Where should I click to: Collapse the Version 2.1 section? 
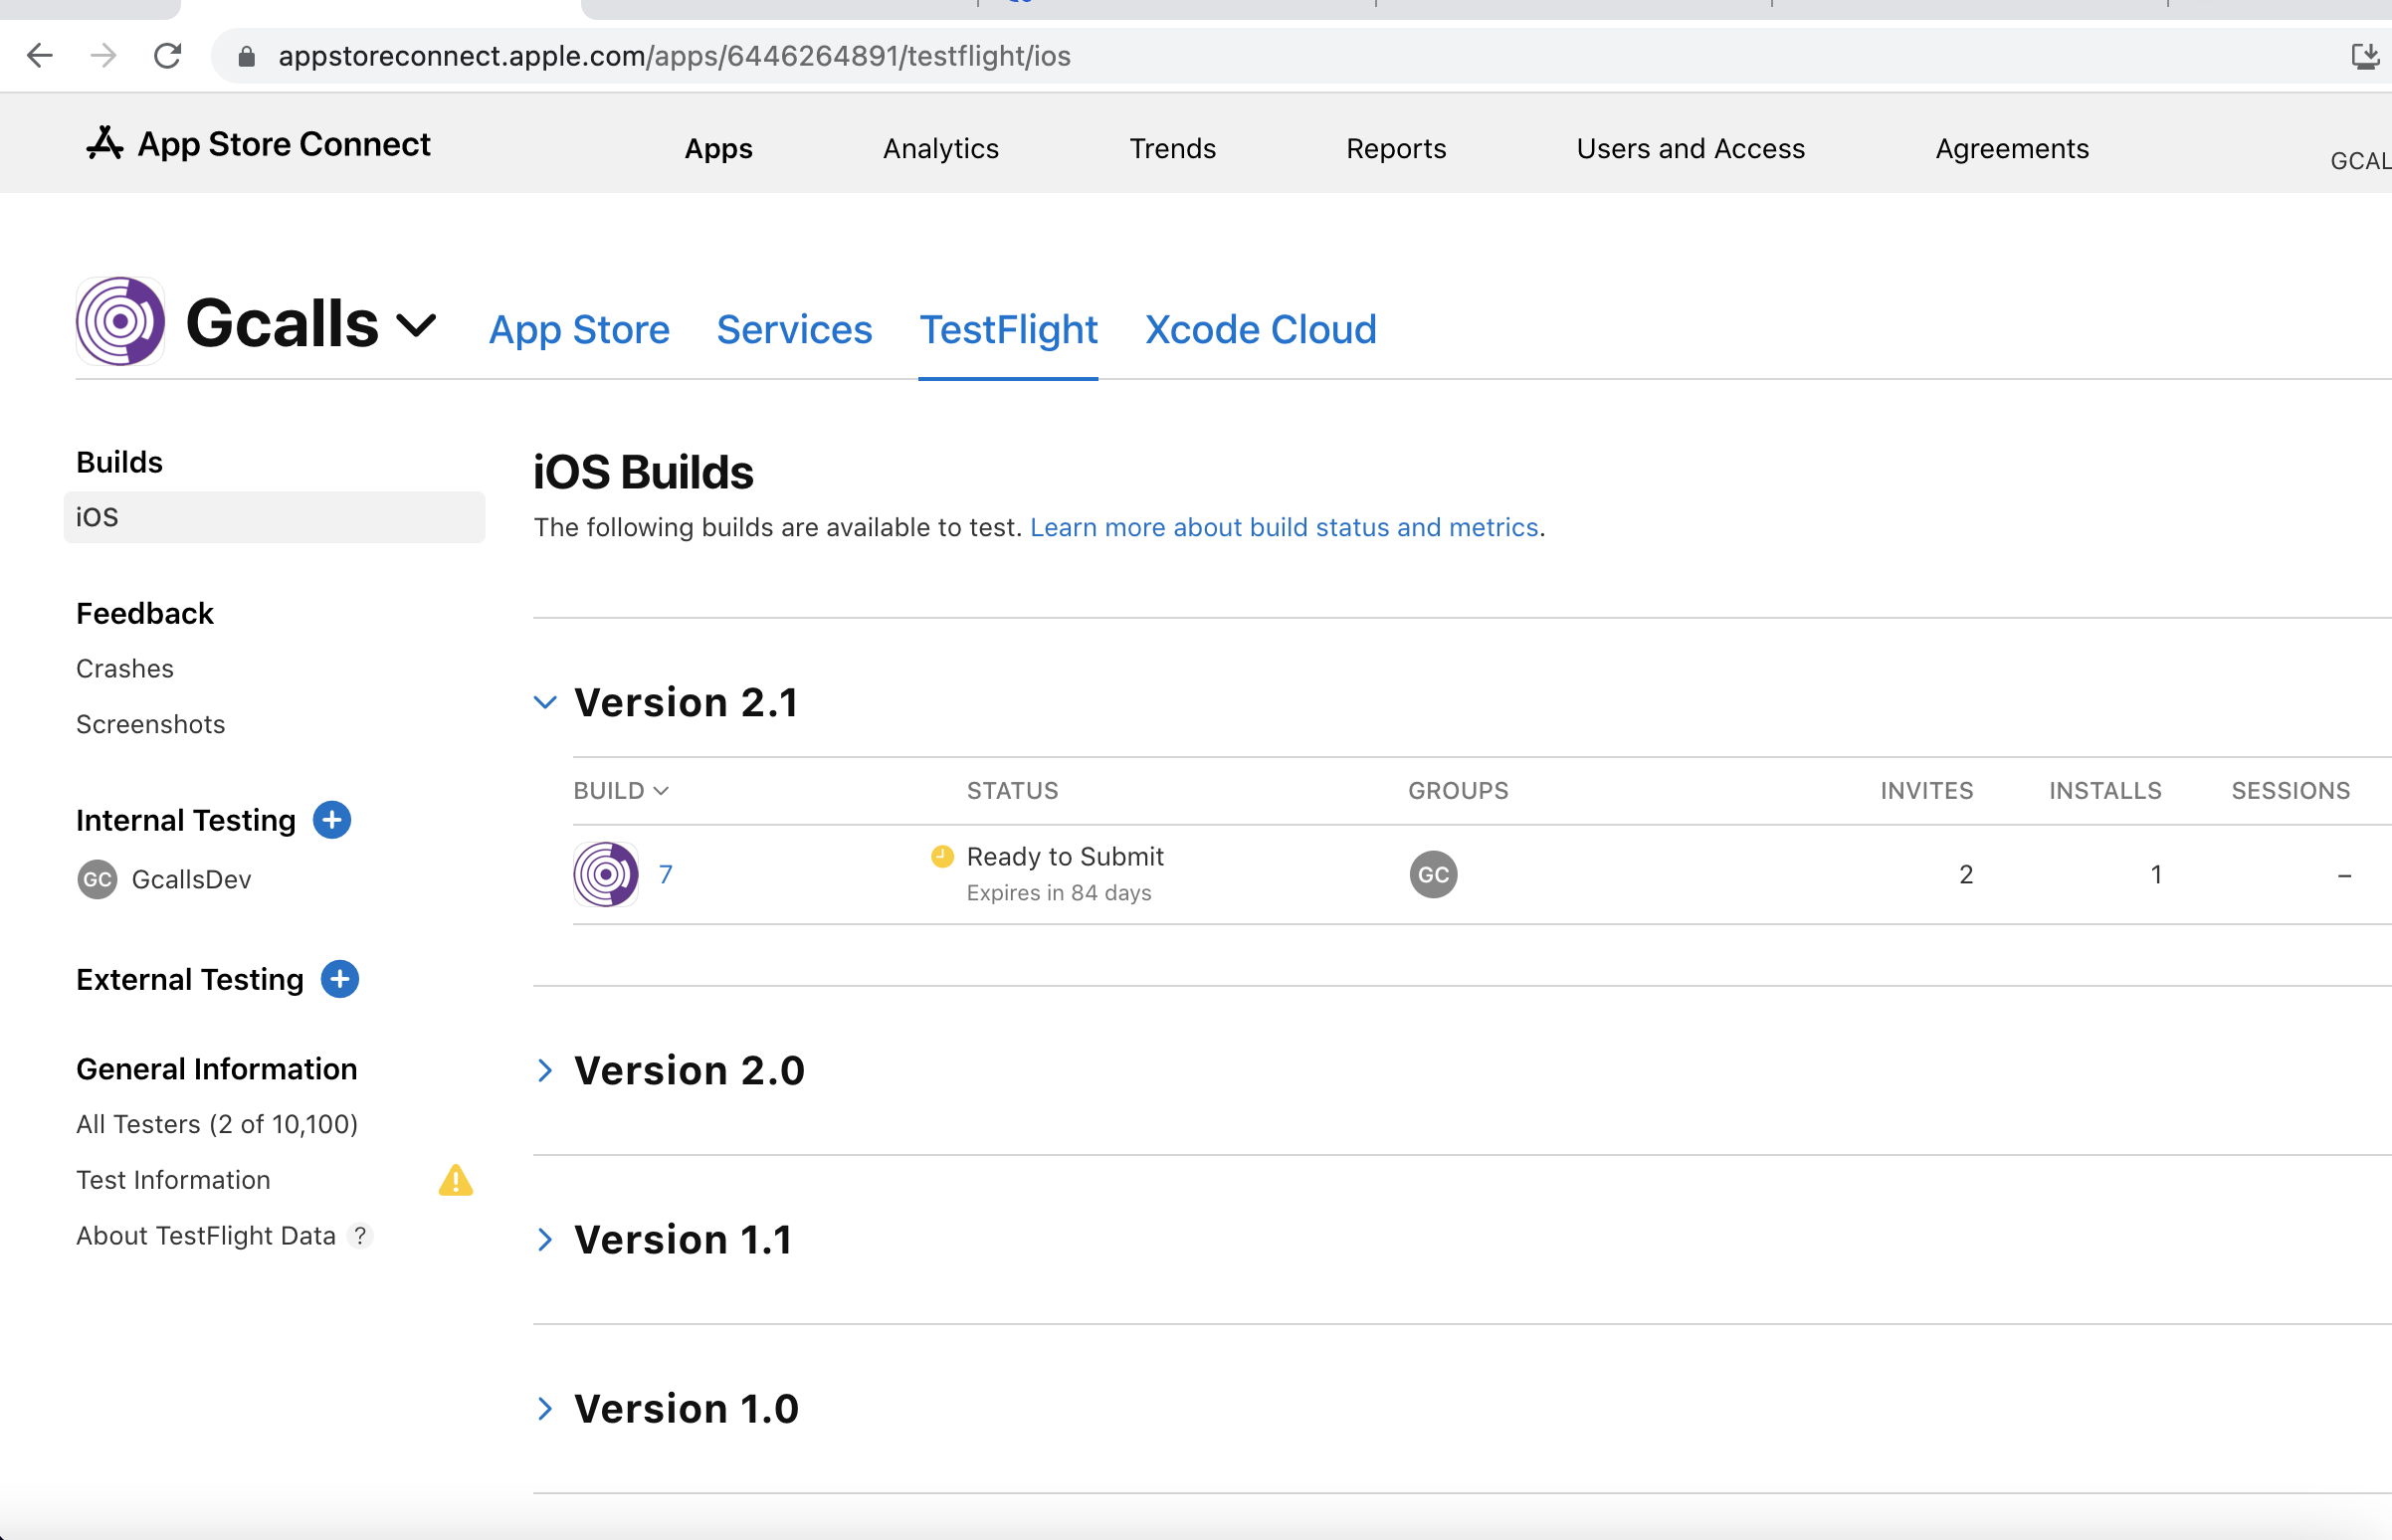[545, 703]
